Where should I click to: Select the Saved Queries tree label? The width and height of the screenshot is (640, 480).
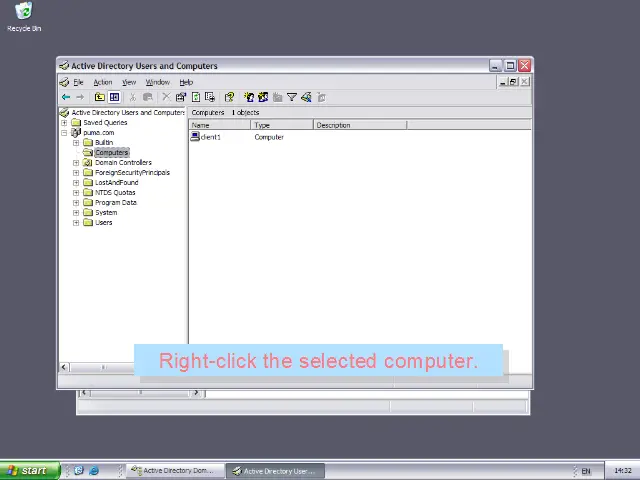pos(105,122)
